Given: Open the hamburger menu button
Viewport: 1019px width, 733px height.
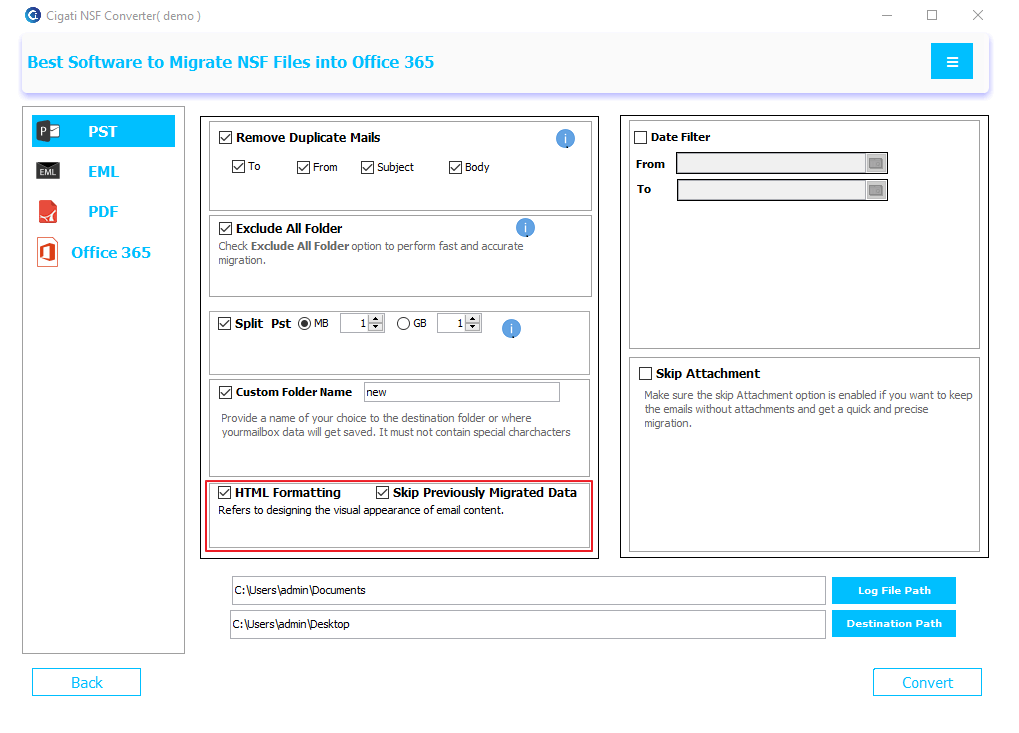Looking at the screenshot, I should [x=951, y=61].
